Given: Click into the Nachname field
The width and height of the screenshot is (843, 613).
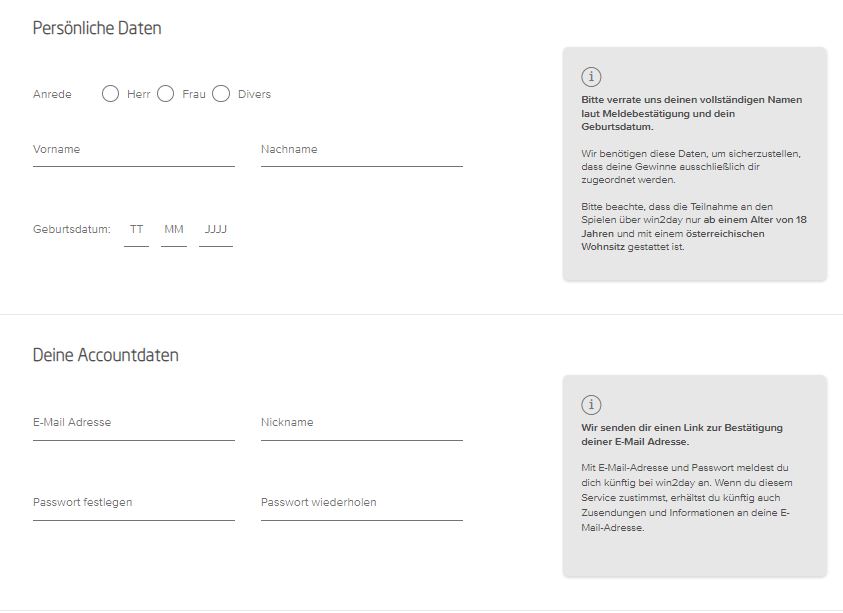Looking at the screenshot, I should point(361,150).
